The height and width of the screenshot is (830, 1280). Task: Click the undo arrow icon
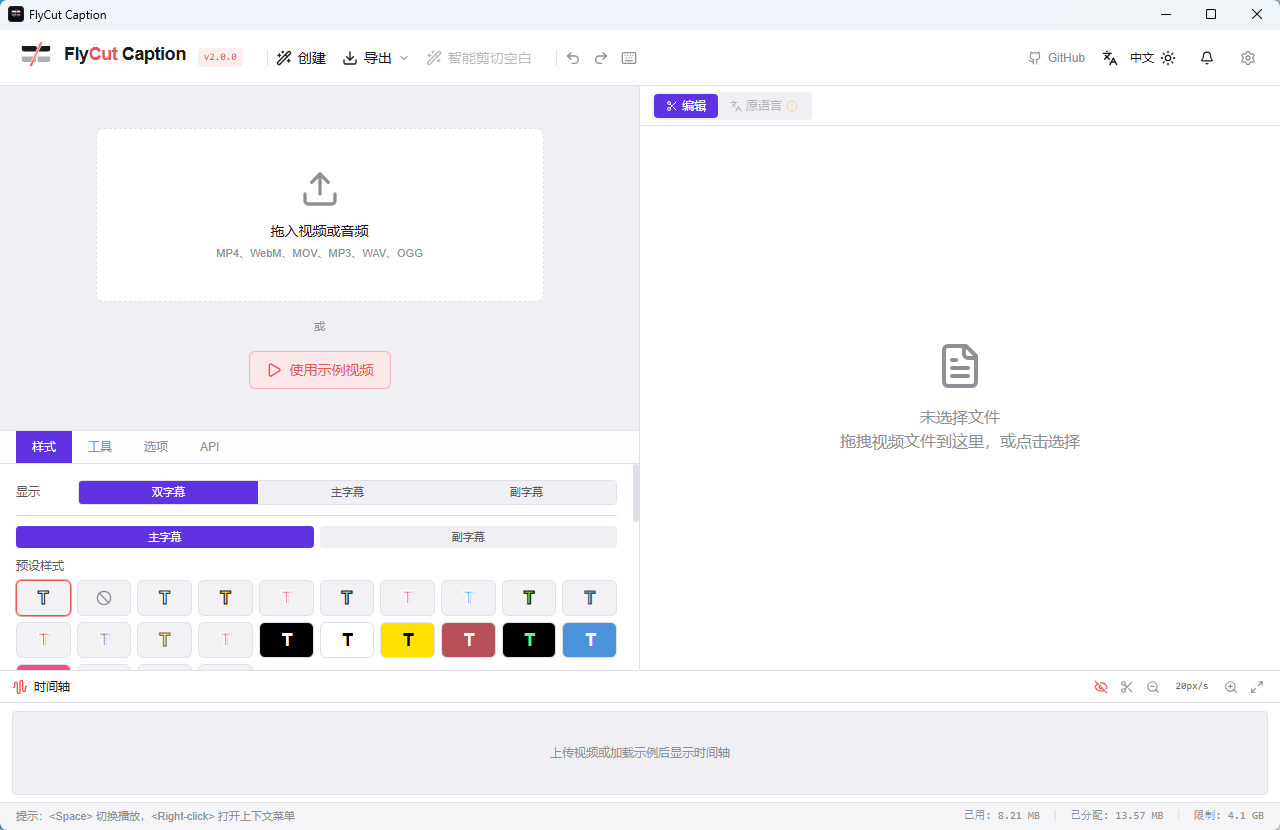[x=573, y=58]
